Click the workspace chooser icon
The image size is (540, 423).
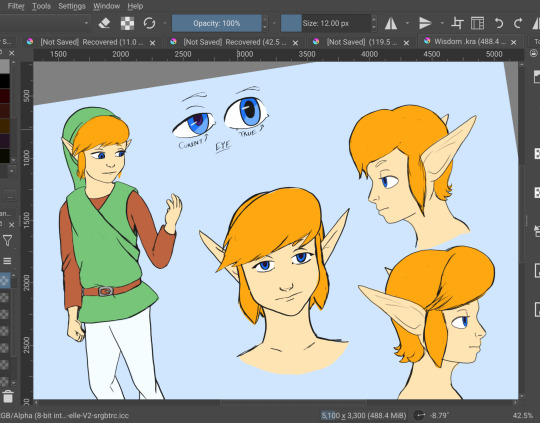coord(477,23)
